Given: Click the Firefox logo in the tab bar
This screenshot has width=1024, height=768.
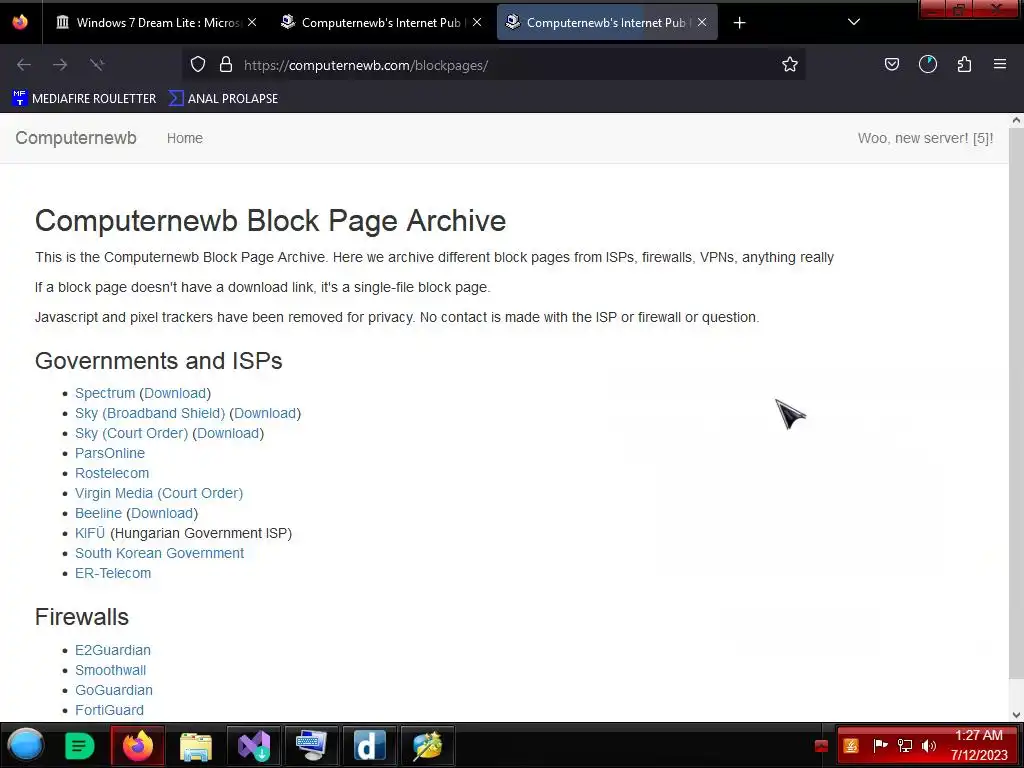Looking at the screenshot, I should (20, 22).
